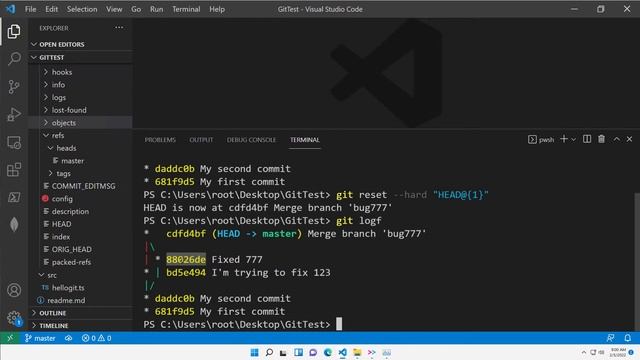Open the MongoDB leaf icon view
The height and width of the screenshot is (360, 640).
coord(14,224)
